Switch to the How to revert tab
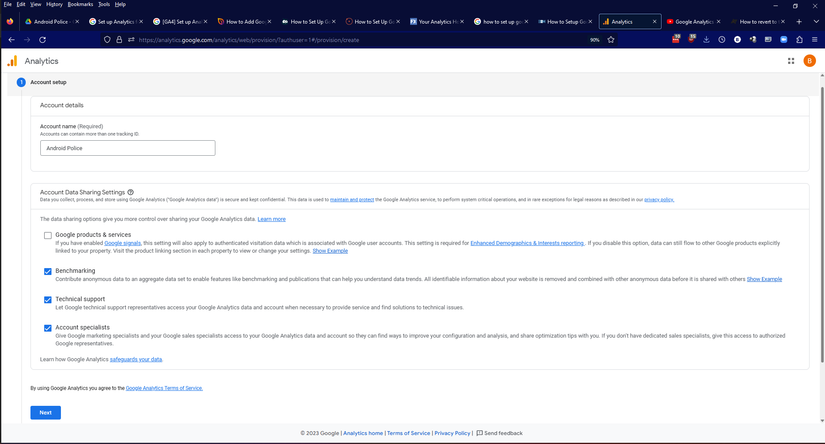825x444 pixels. (757, 22)
